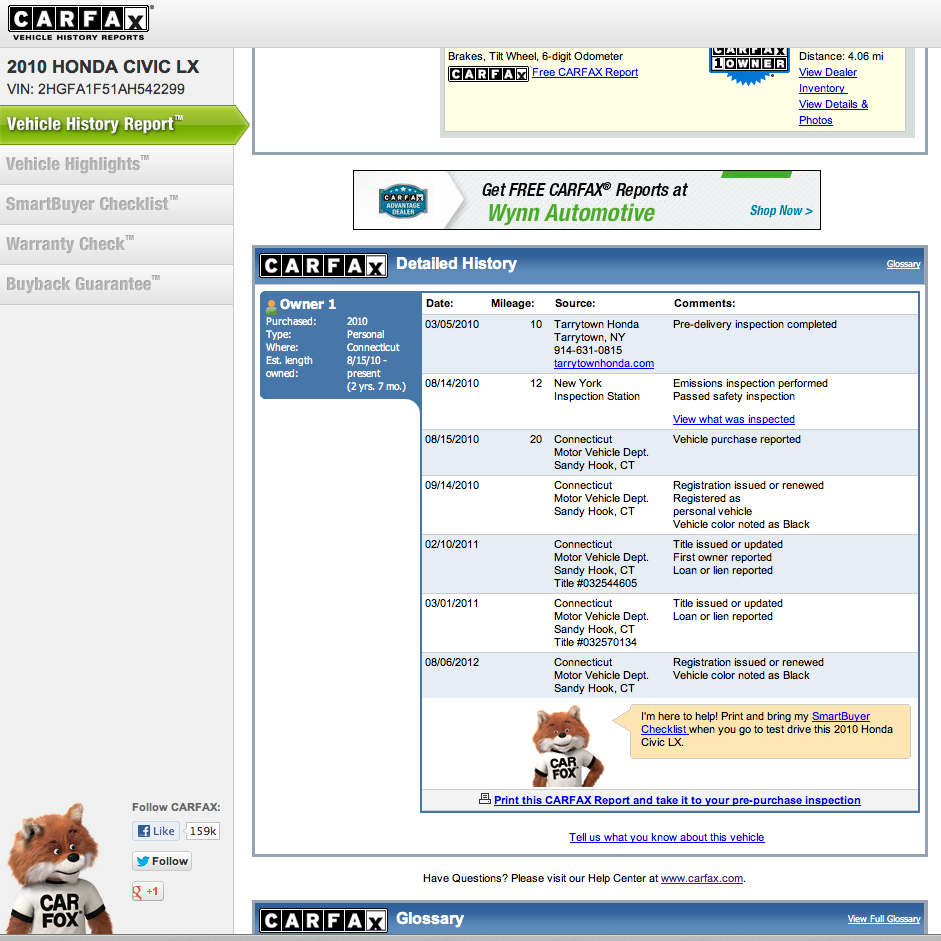The image size is (941, 941).
Task: Click the CARFAX logo in the header
Action: 80,22
